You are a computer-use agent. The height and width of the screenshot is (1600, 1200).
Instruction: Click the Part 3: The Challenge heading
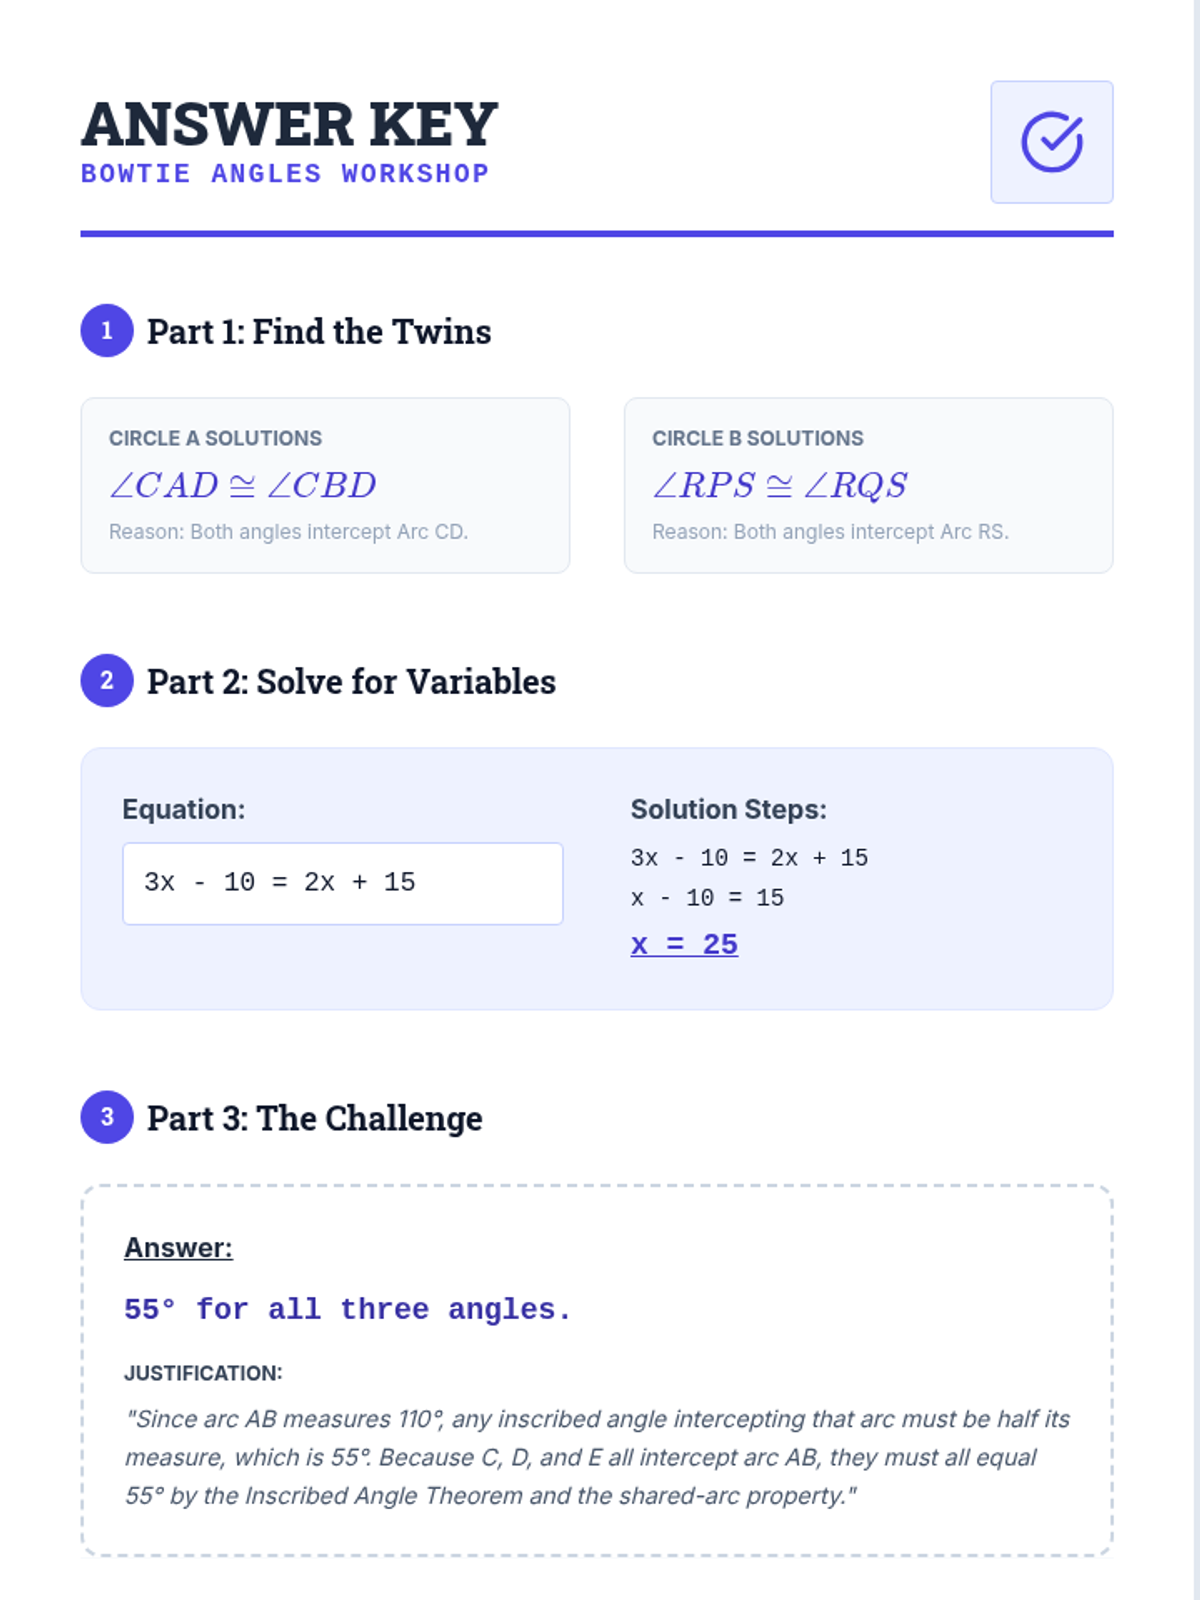[314, 1118]
